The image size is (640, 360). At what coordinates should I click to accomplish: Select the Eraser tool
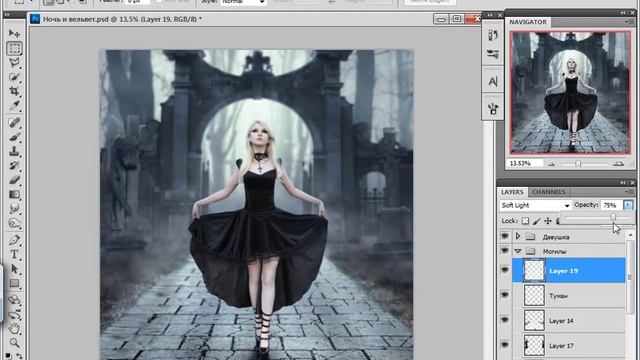(14, 180)
